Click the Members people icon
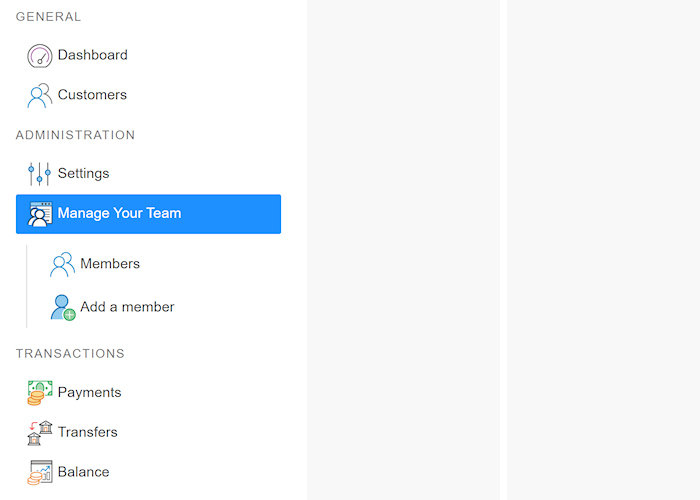This screenshot has width=700, height=500. click(62, 264)
